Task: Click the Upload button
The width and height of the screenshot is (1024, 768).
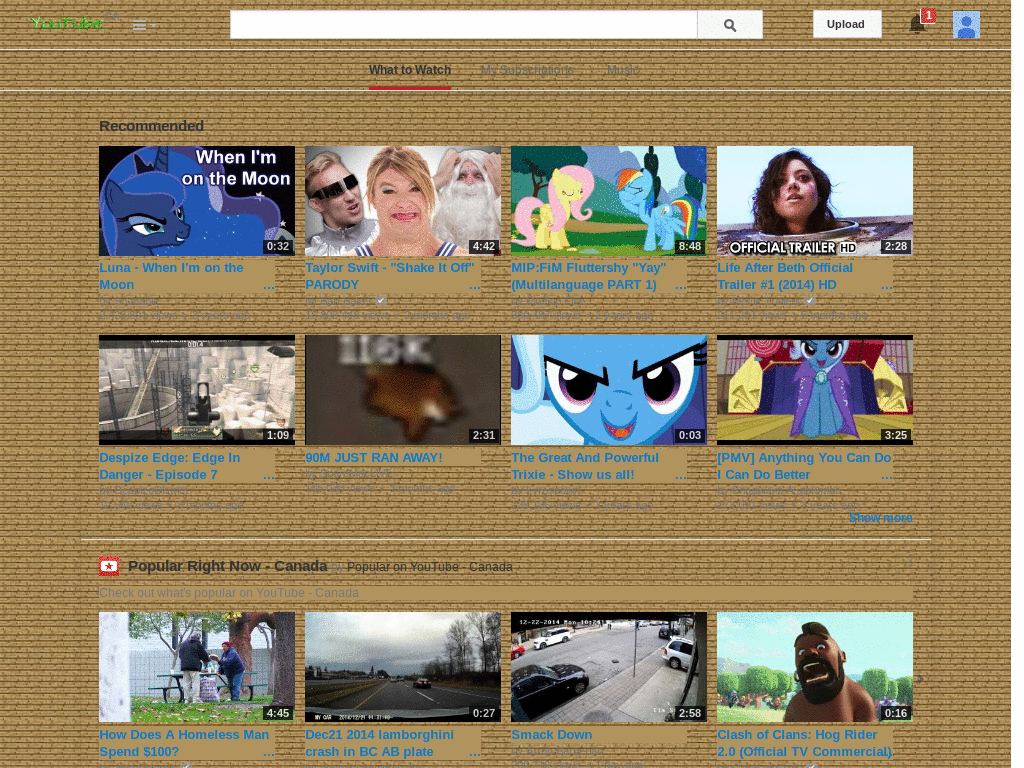Action: 846,24
